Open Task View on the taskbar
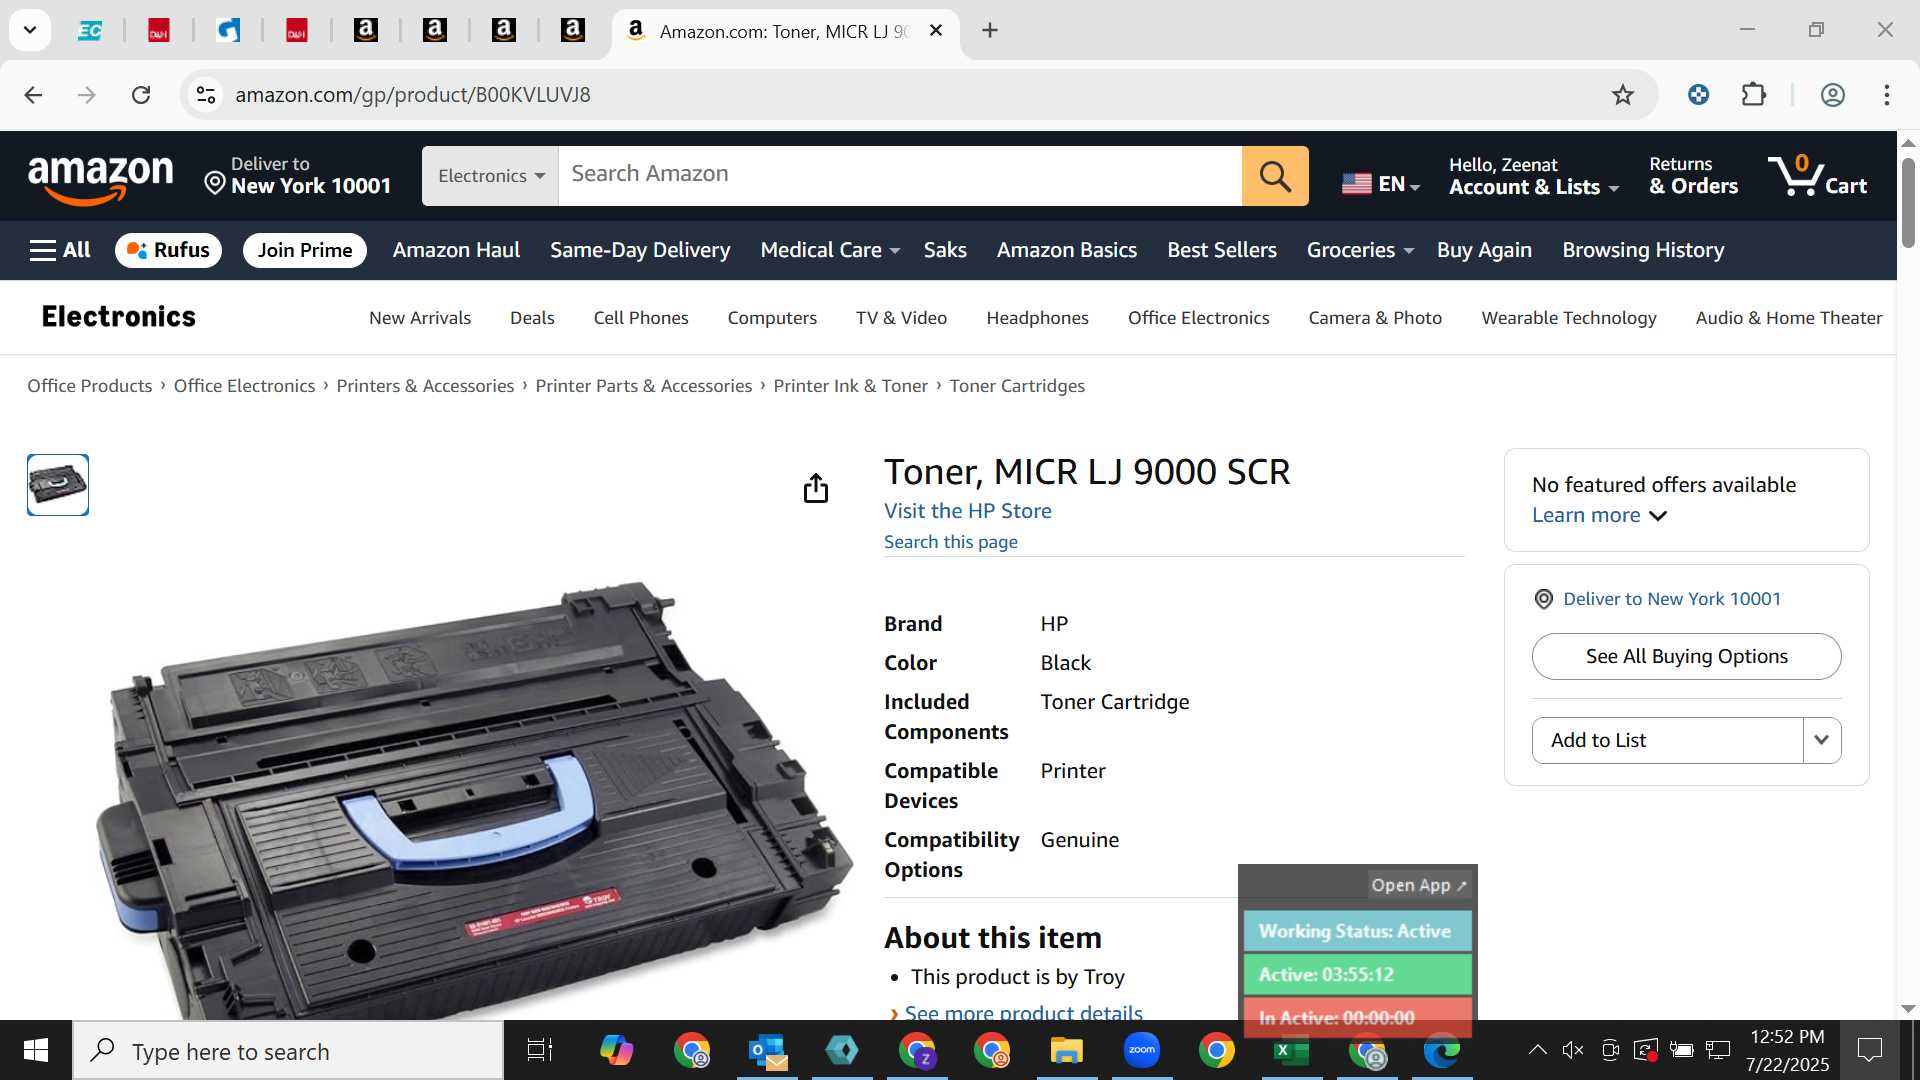The height and width of the screenshot is (1080, 1920). point(540,1051)
